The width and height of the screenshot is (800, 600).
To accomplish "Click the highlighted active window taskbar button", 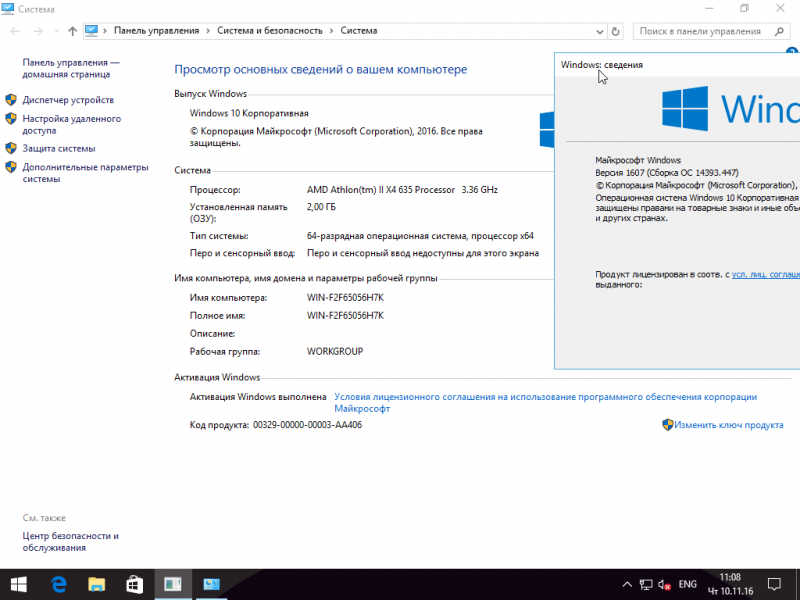I will click(173, 585).
